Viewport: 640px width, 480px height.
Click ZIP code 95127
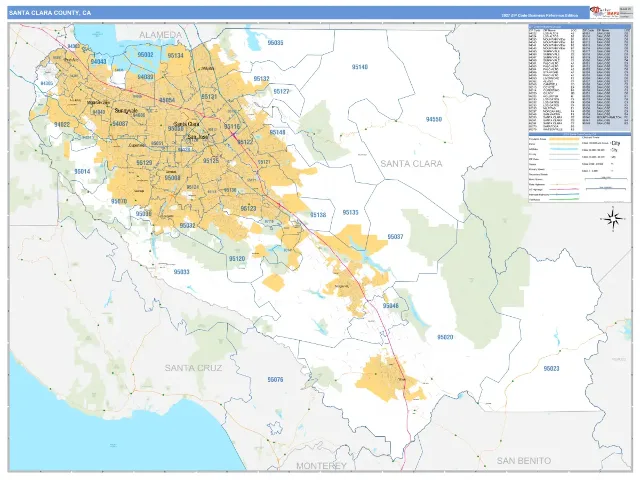(281, 91)
